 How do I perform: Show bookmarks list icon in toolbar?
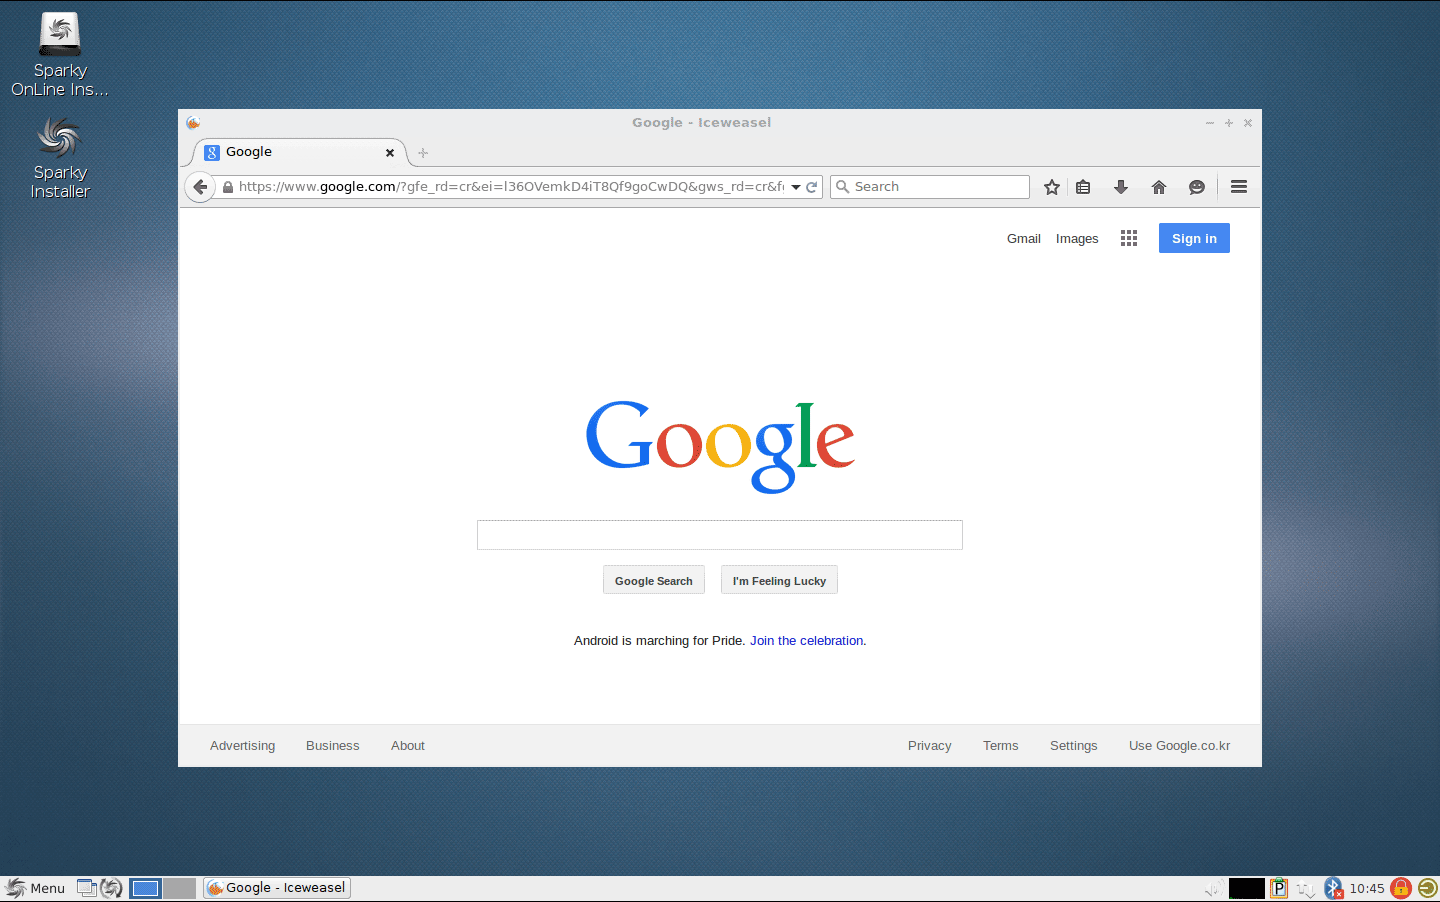tap(1083, 187)
